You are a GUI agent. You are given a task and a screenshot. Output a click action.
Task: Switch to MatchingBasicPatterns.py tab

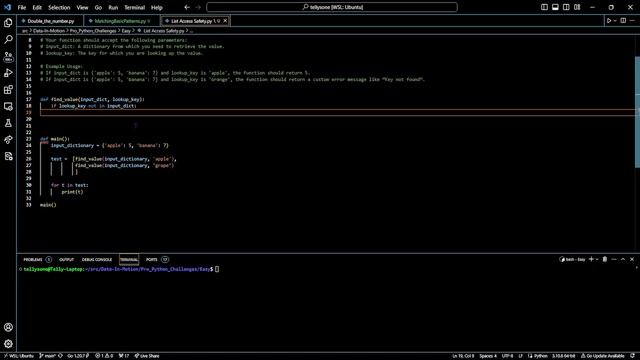coord(122,21)
